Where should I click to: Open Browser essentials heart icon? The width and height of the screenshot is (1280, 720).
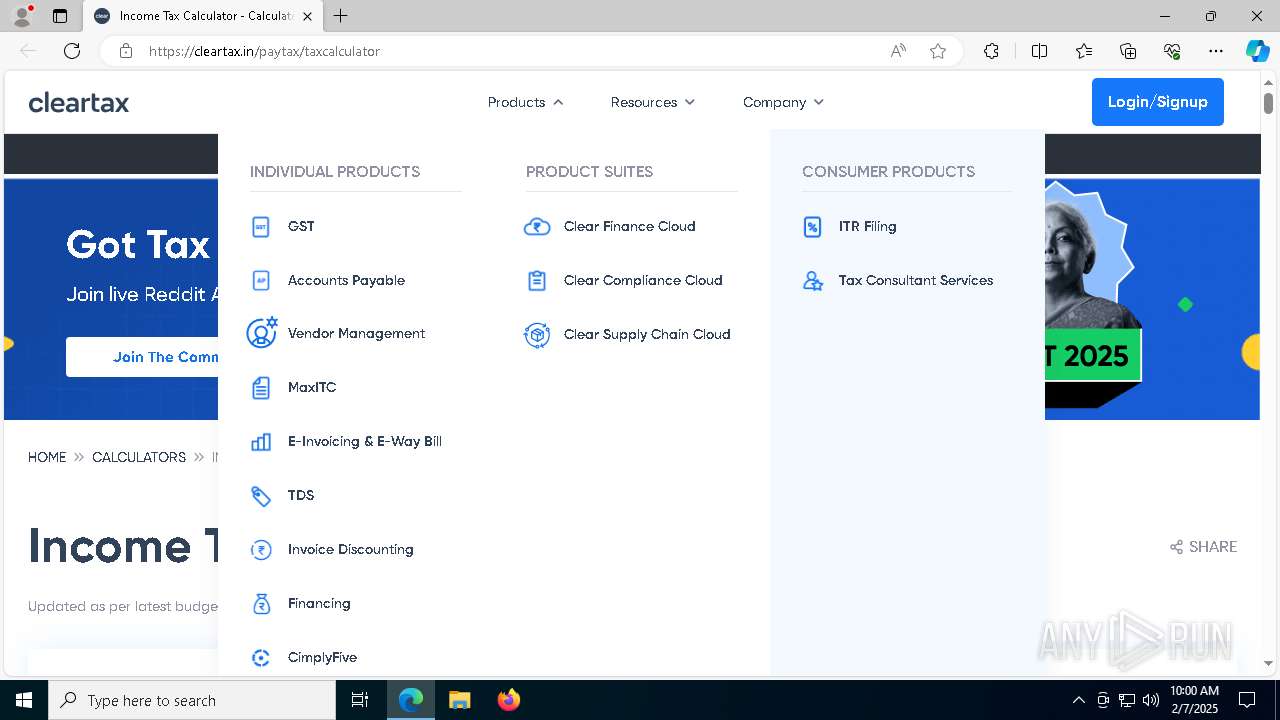pyautogui.click(x=1172, y=51)
